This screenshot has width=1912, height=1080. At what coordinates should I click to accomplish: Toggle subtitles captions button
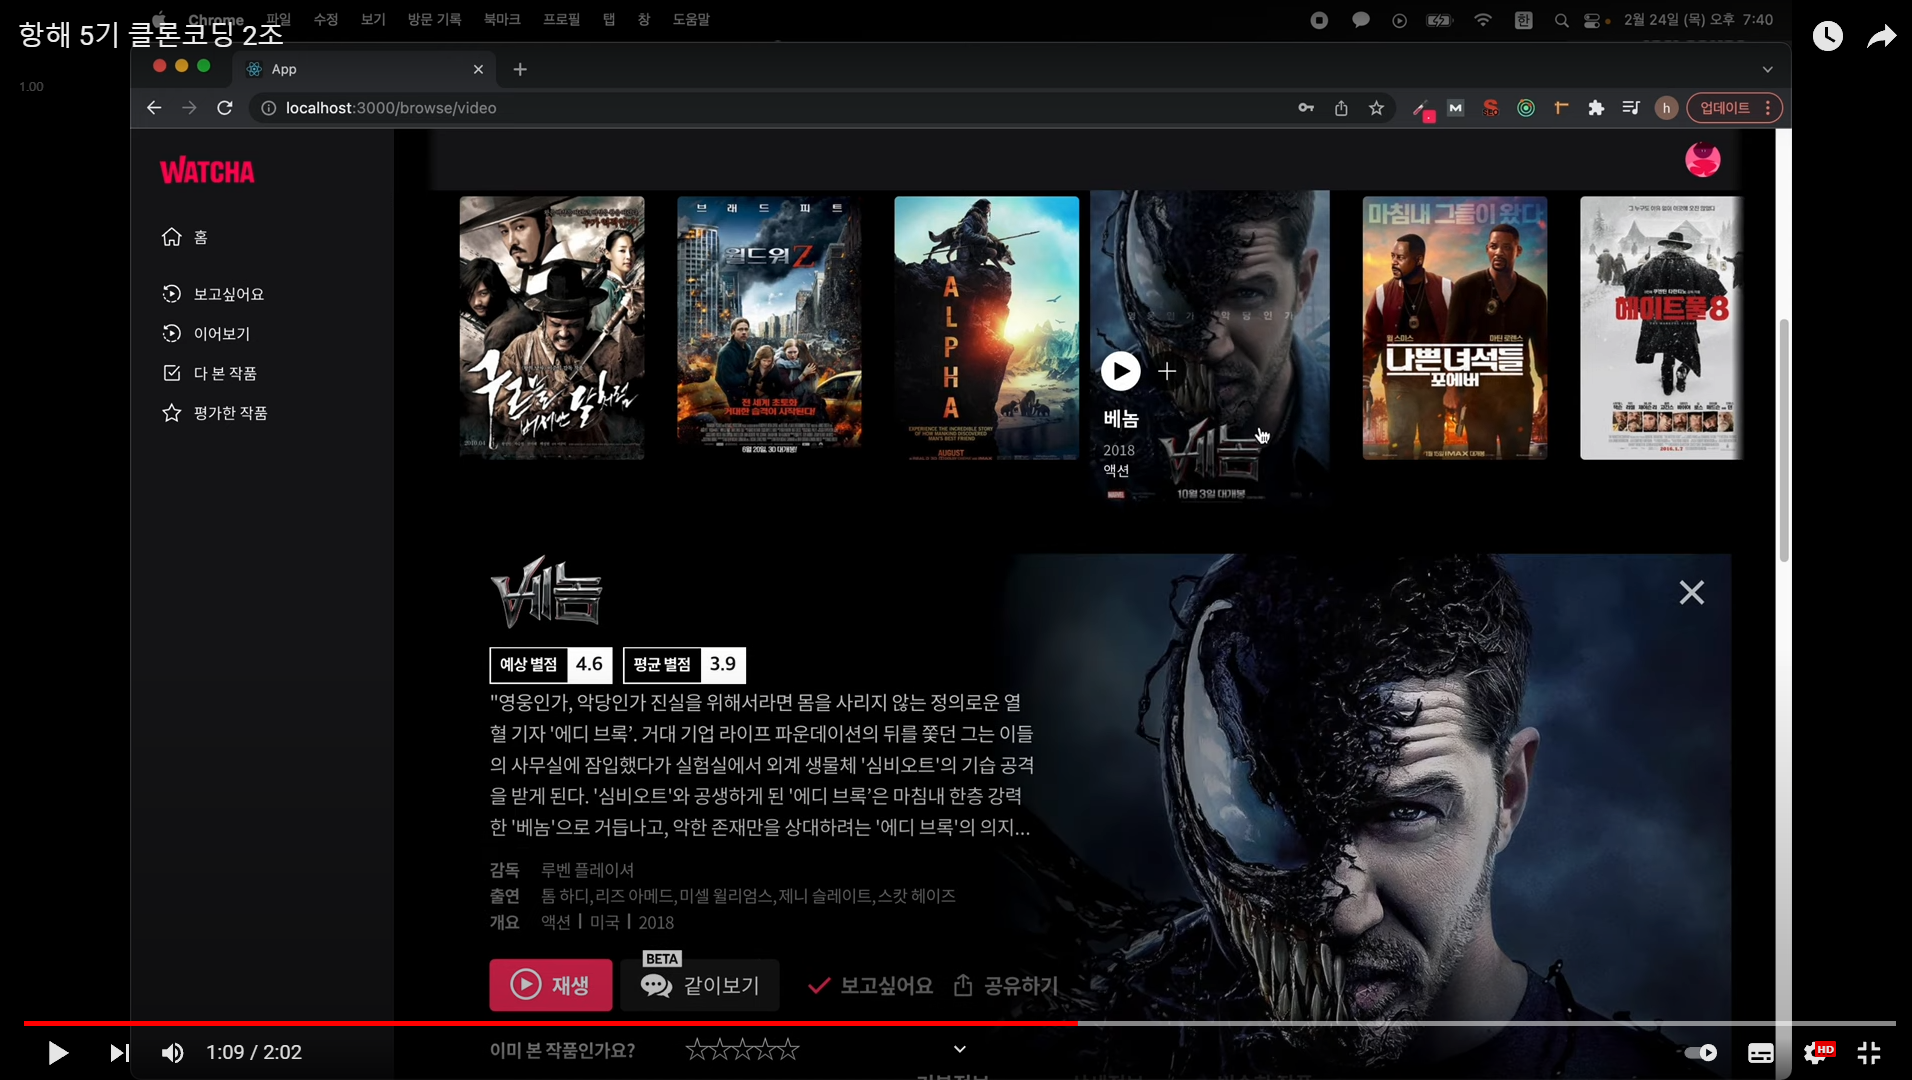1761,1053
